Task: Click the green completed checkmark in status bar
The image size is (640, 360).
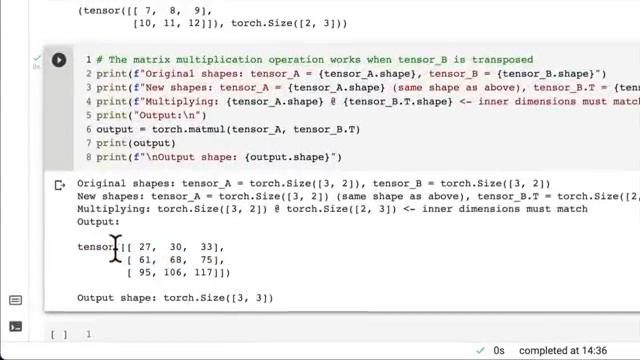Action: coord(480,350)
